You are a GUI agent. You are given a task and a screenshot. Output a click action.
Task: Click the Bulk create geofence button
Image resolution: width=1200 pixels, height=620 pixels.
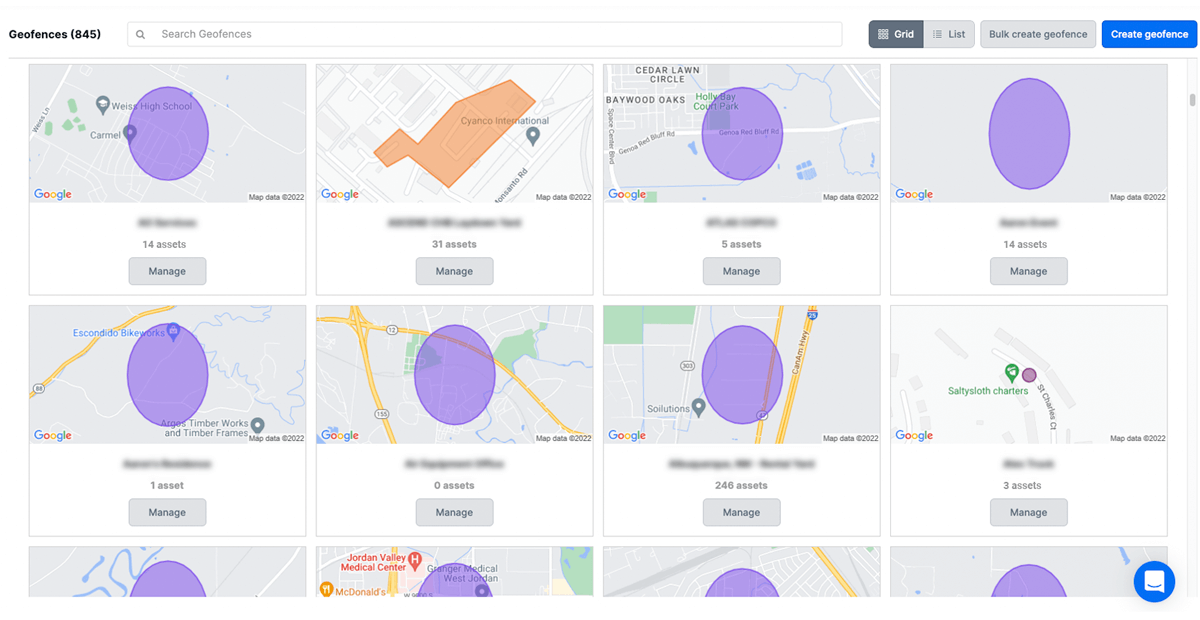click(x=1037, y=33)
